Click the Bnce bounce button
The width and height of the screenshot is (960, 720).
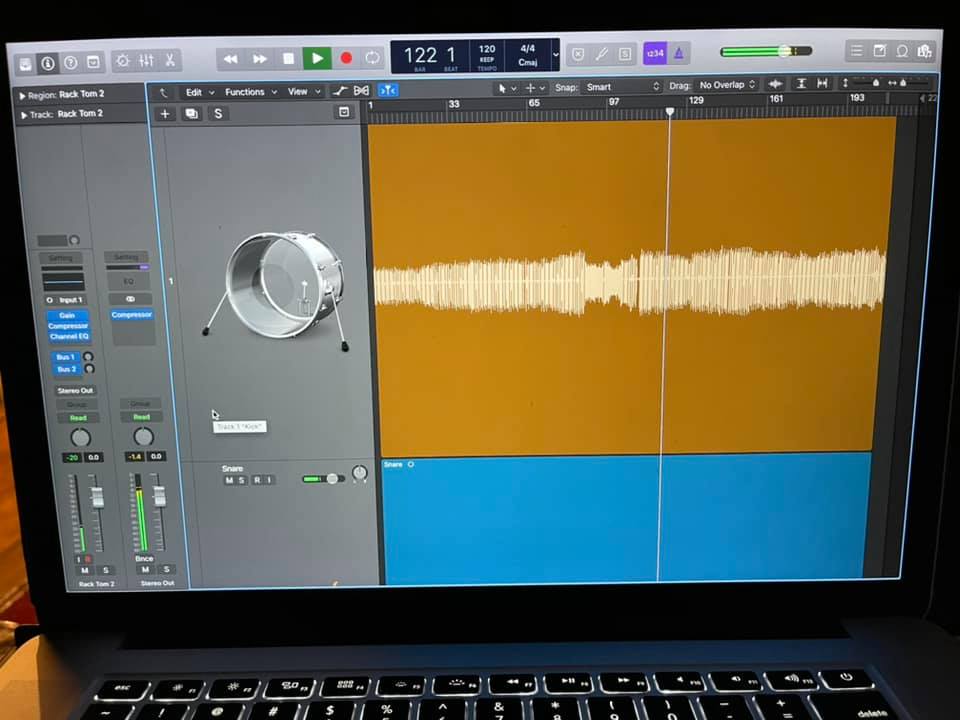click(x=144, y=558)
